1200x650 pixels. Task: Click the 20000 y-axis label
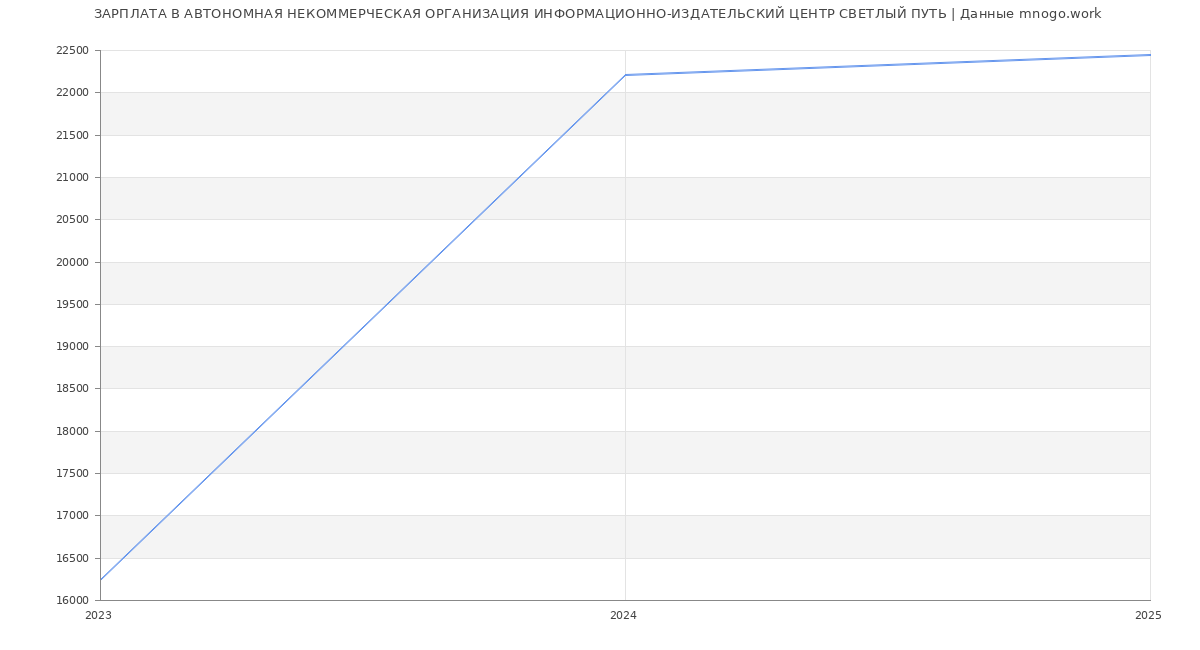click(x=72, y=262)
